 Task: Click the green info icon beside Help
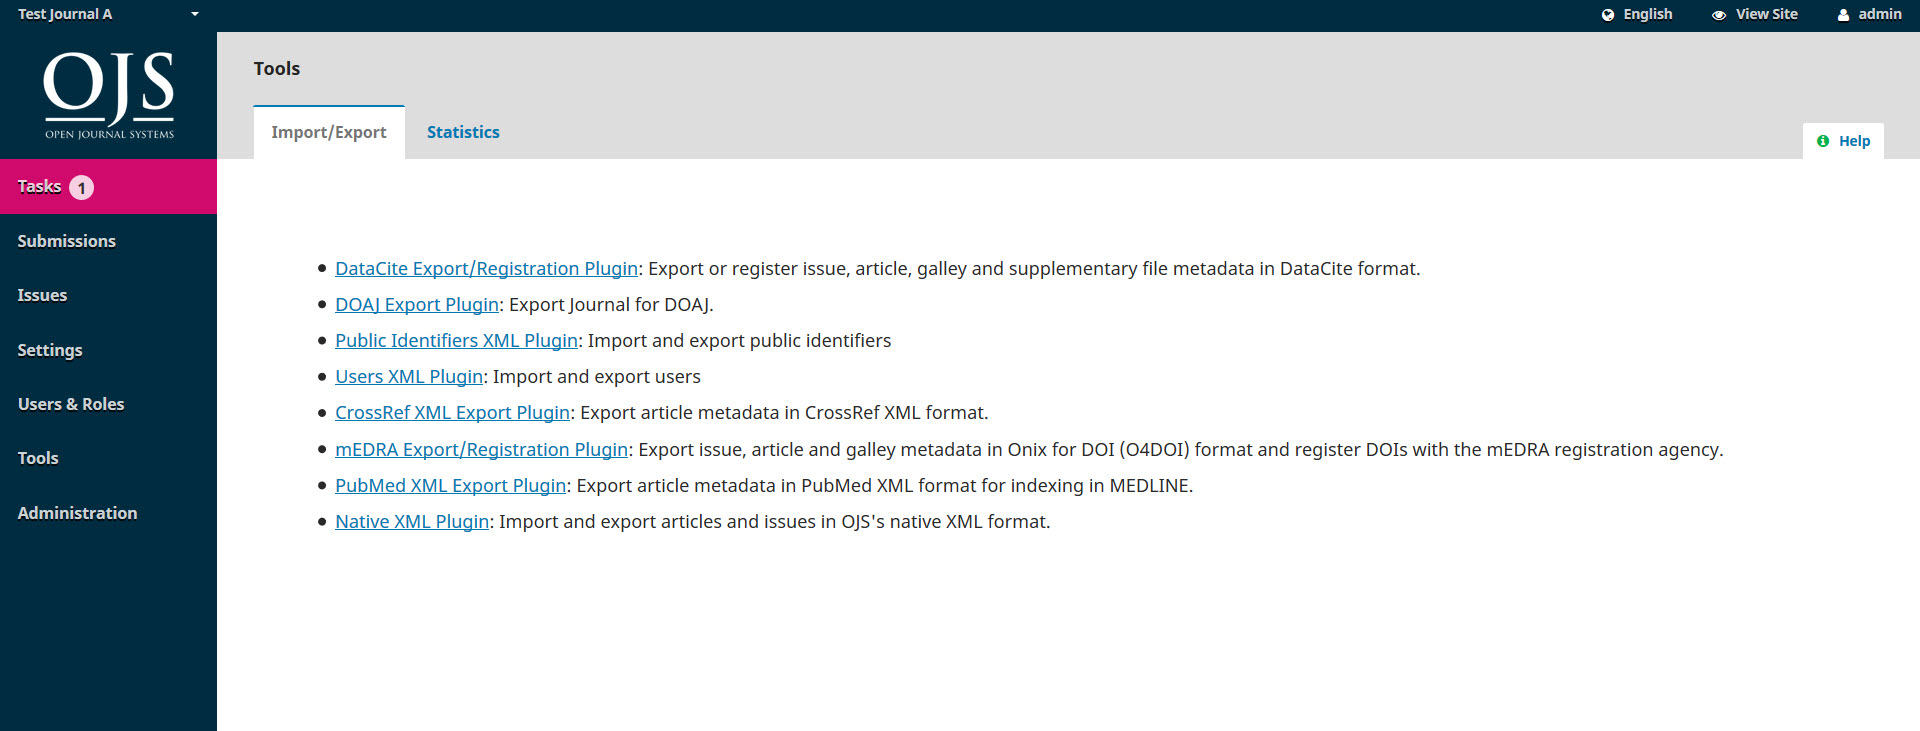click(x=1823, y=141)
